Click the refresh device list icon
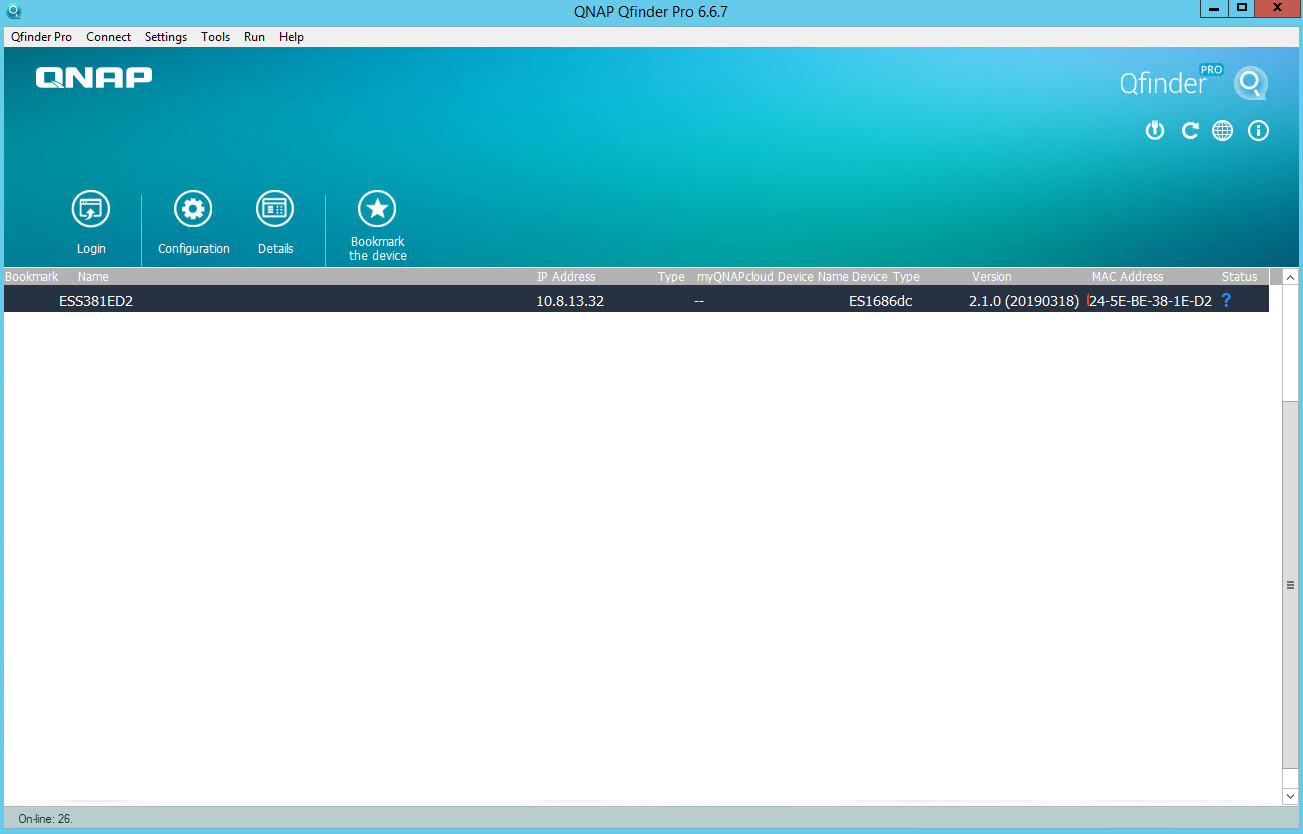The height and width of the screenshot is (834, 1303). 1189,131
